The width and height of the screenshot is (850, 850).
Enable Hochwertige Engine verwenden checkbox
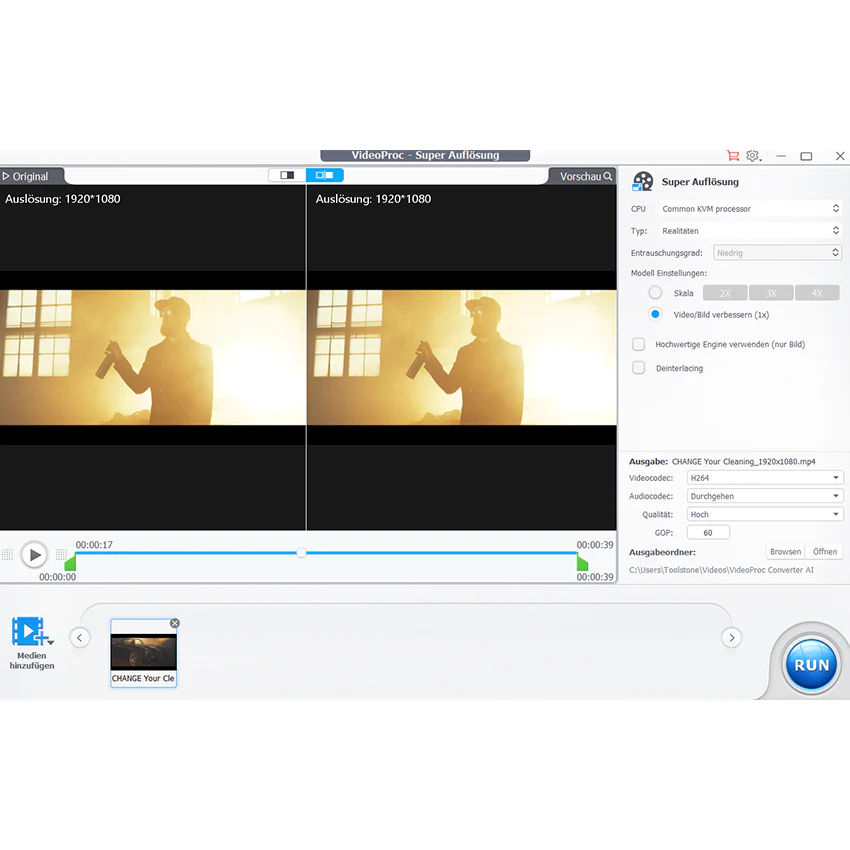639,344
